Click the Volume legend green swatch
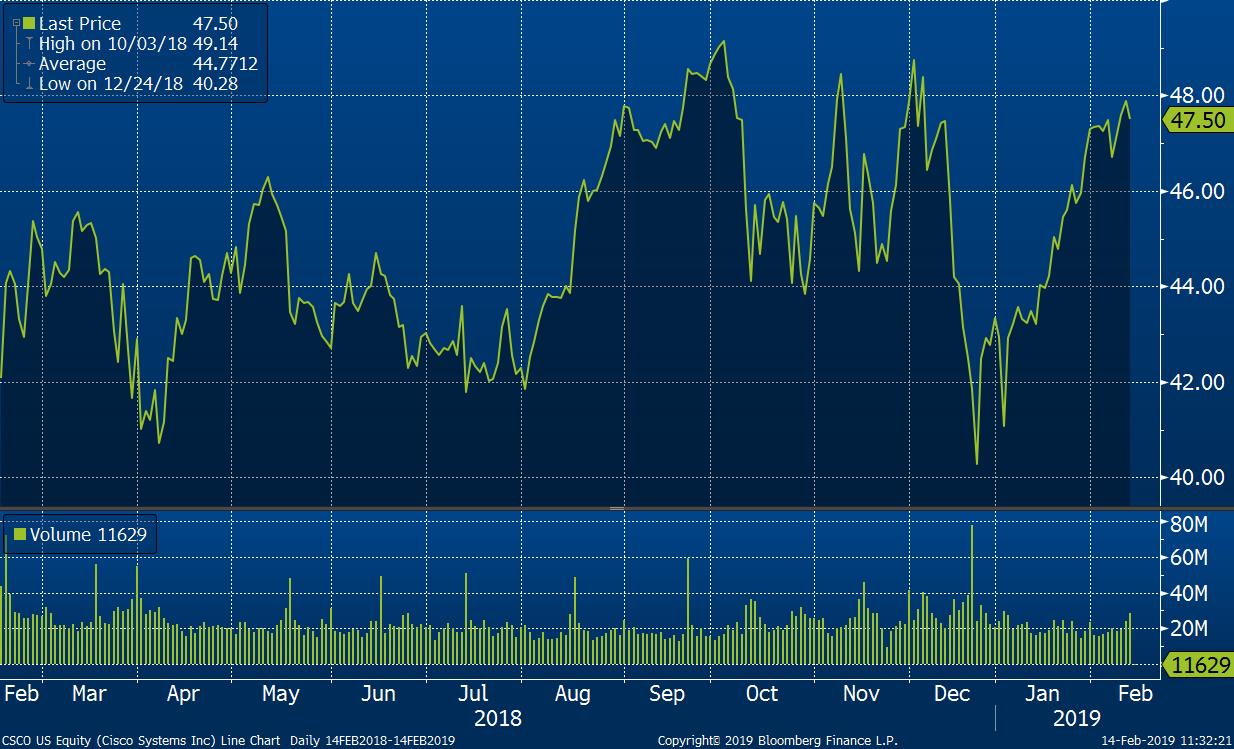1234x749 pixels. tap(19, 534)
